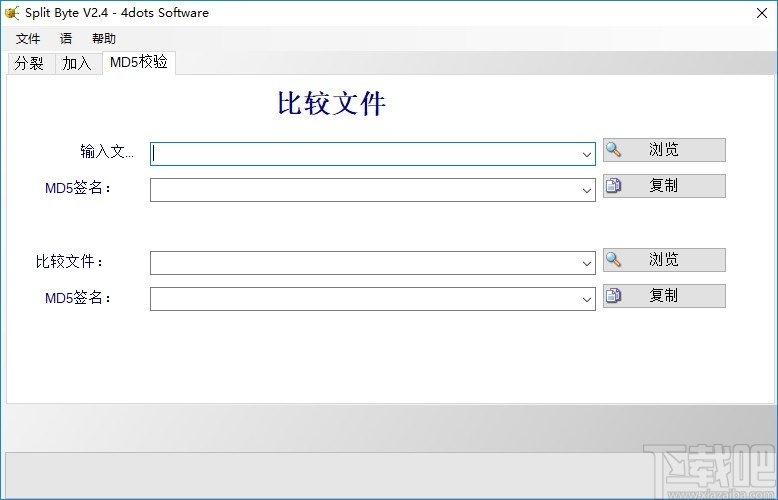Click copy icon beside second MD5签名 field
The width and height of the screenshot is (778, 500).
tap(614, 296)
